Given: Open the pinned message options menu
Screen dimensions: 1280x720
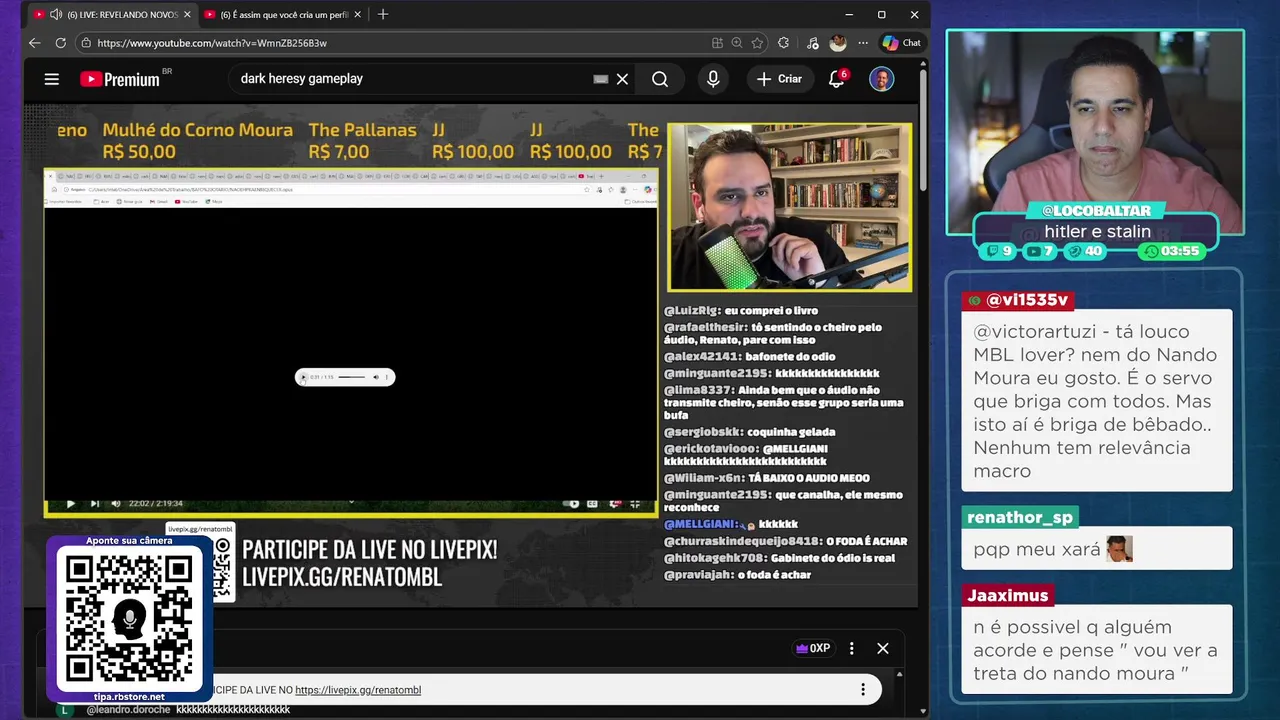Looking at the screenshot, I should (x=863, y=690).
